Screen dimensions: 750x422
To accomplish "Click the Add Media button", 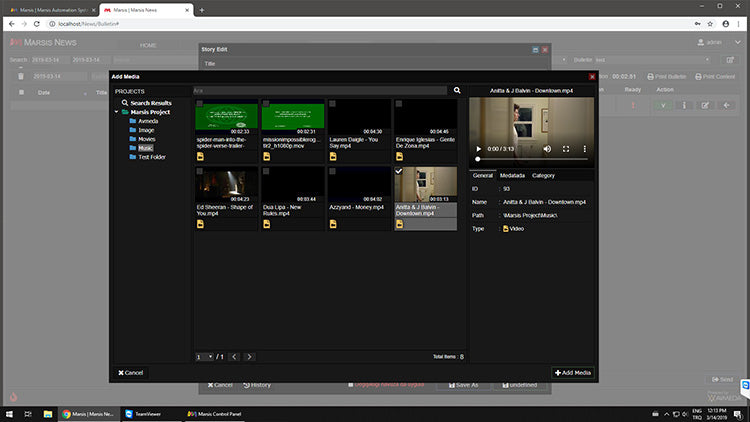I will pyautogui.click(x=572, y=372).
